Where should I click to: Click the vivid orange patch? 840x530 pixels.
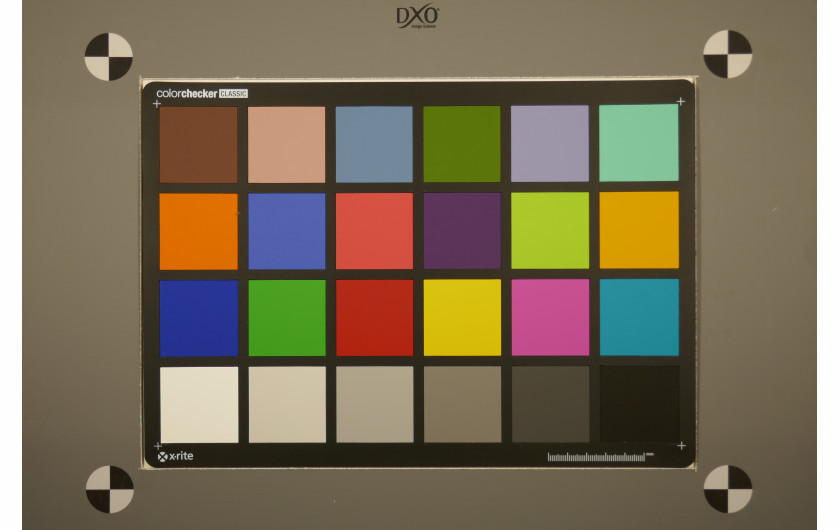[x=198, y=232]
